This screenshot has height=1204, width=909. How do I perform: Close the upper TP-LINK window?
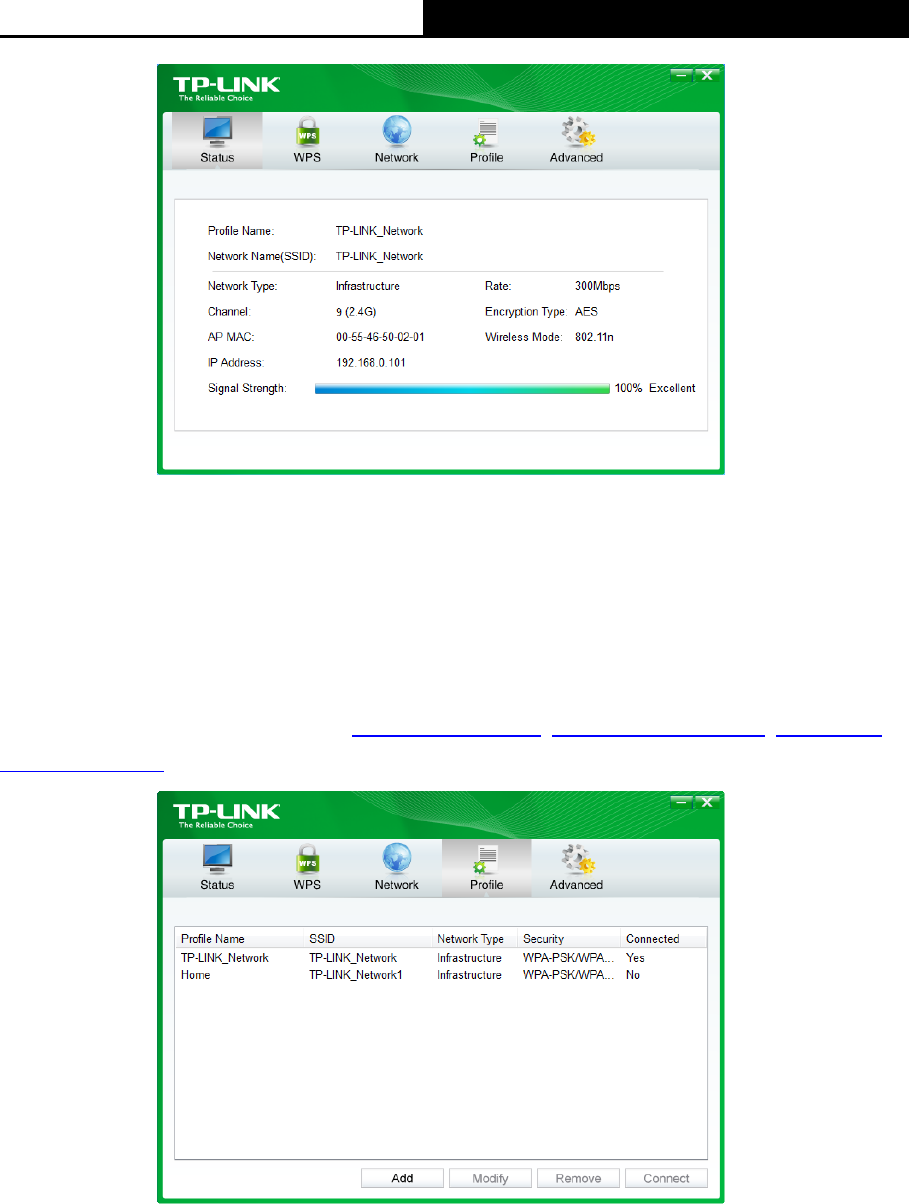[x=706, y=75]
